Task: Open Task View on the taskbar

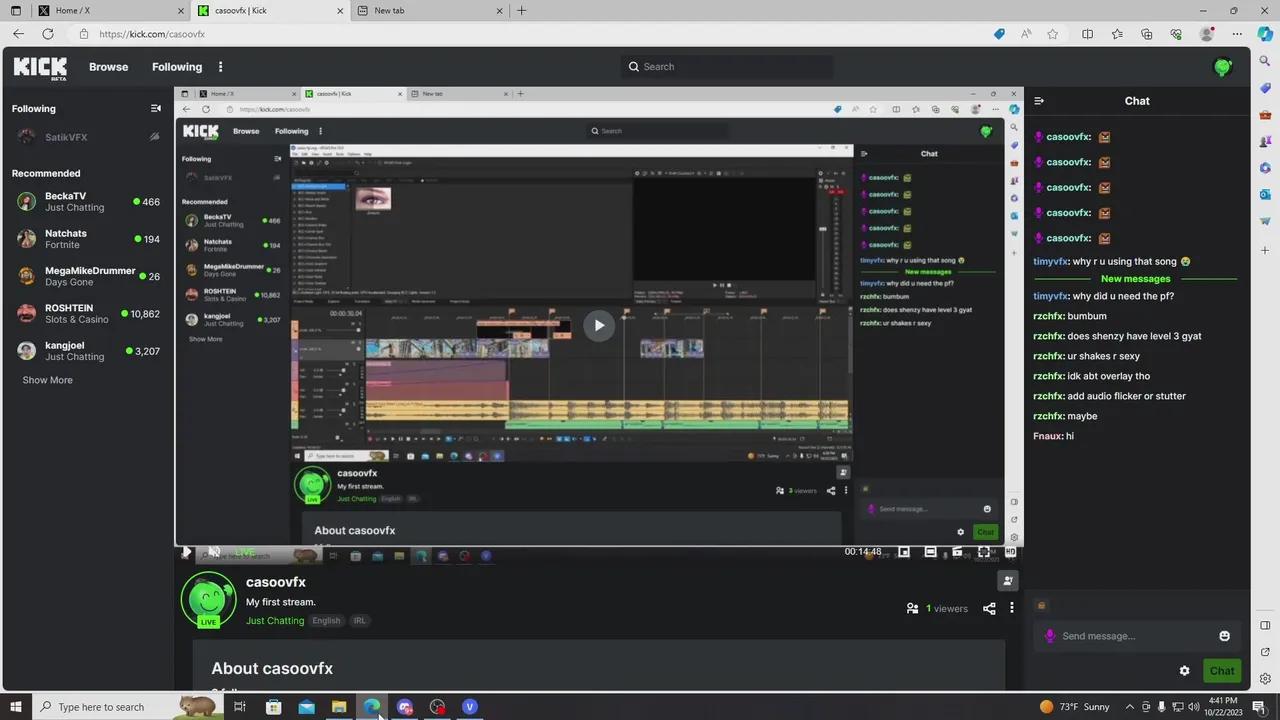Action: click(x=240, y=707)
